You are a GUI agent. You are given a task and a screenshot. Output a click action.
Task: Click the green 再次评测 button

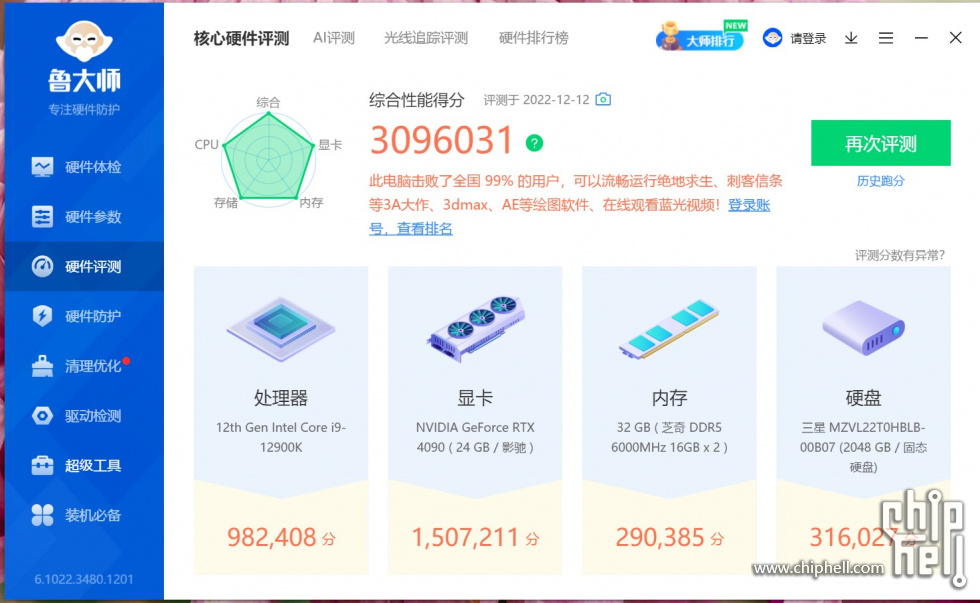(x=881, y=143)
